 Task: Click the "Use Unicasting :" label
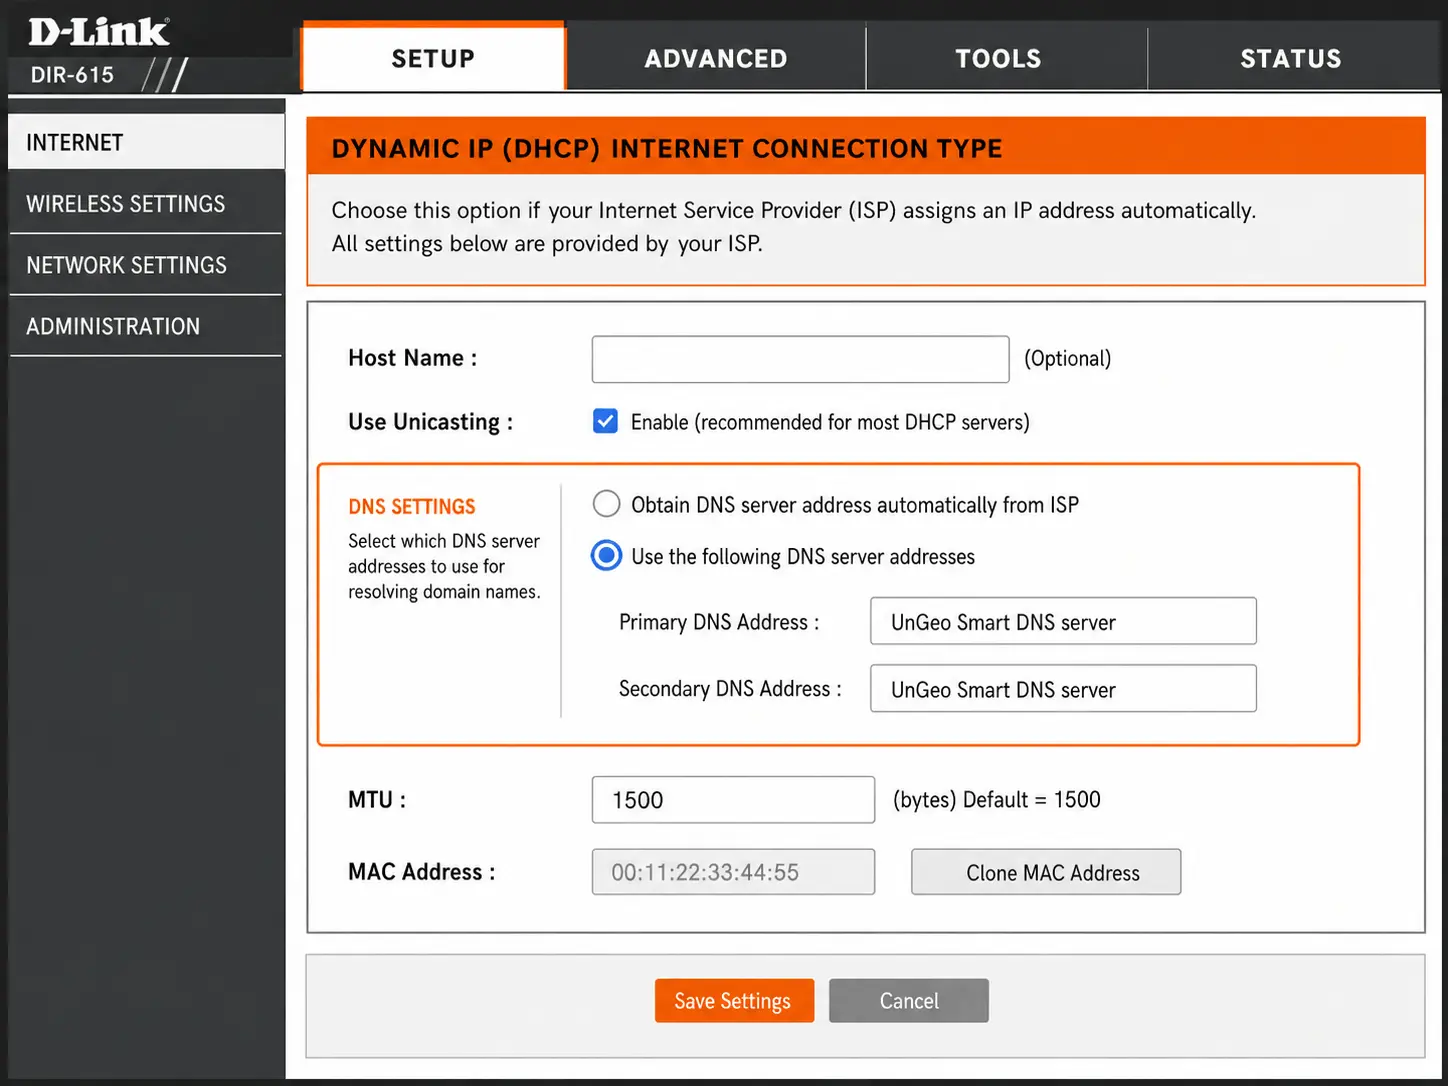click(x=430, y=422)
